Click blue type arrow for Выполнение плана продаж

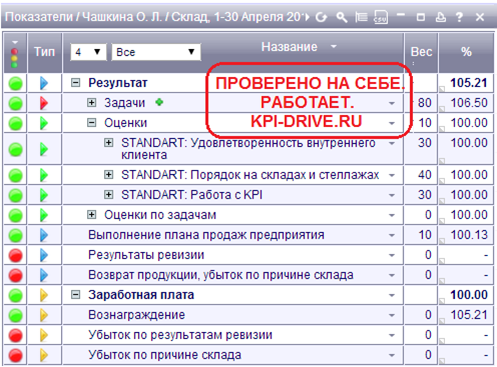tap(44, 235)
